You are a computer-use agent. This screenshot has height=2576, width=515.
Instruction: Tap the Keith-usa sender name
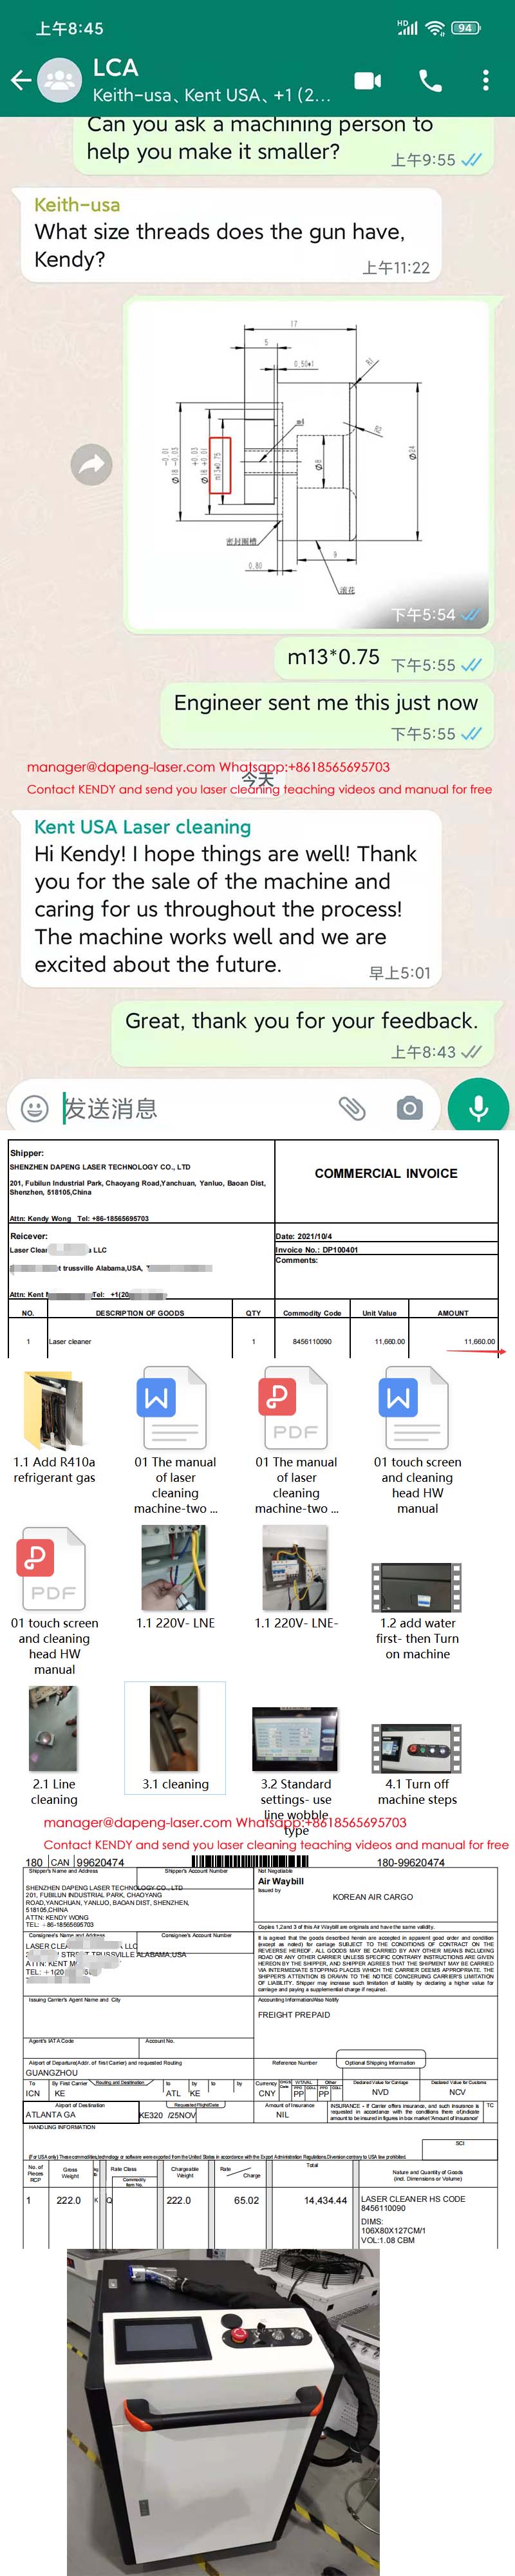[x=77, y=204]
